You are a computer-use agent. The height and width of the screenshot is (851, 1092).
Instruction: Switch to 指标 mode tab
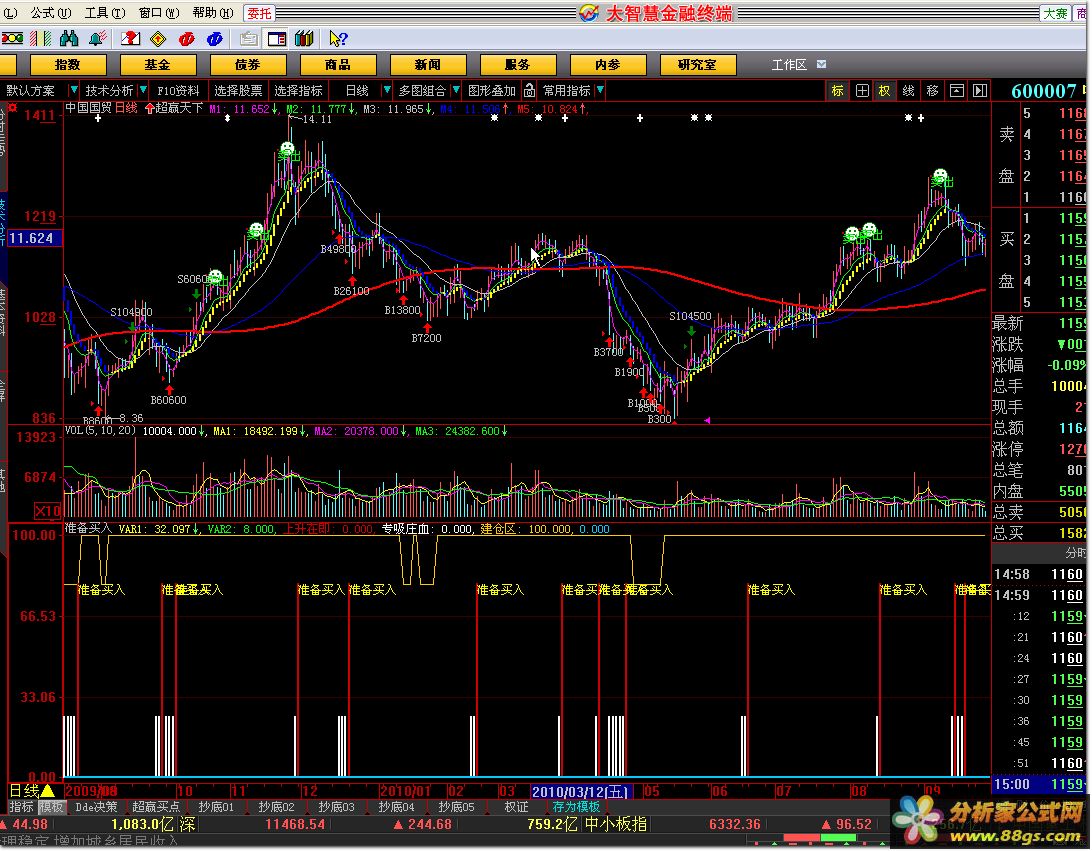tap(21, 807)
